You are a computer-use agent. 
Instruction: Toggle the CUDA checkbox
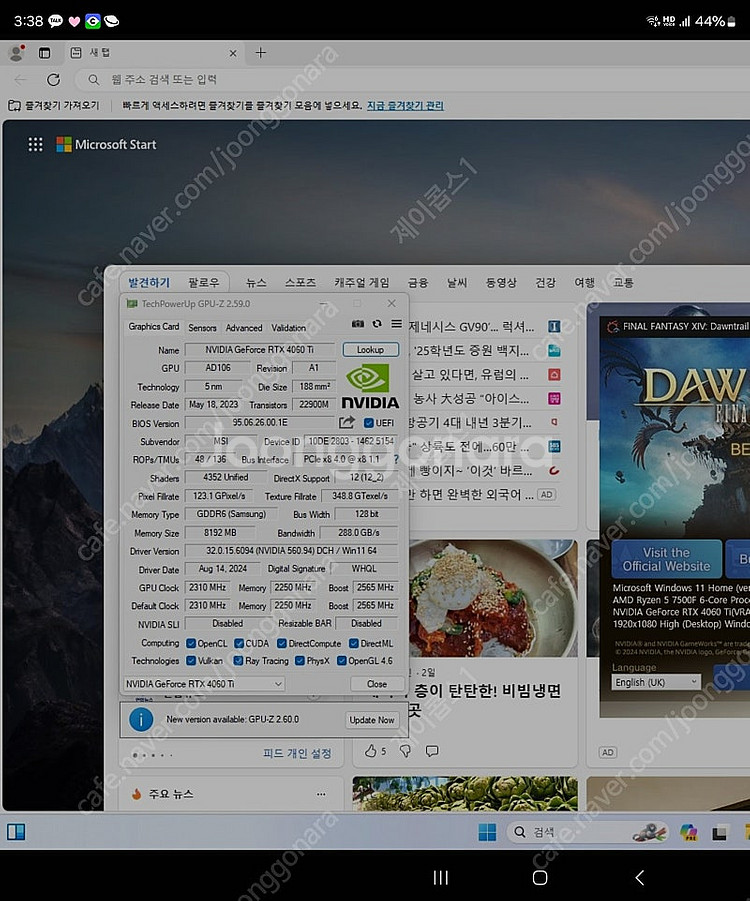pyautogui.click(x=239, y=643)
